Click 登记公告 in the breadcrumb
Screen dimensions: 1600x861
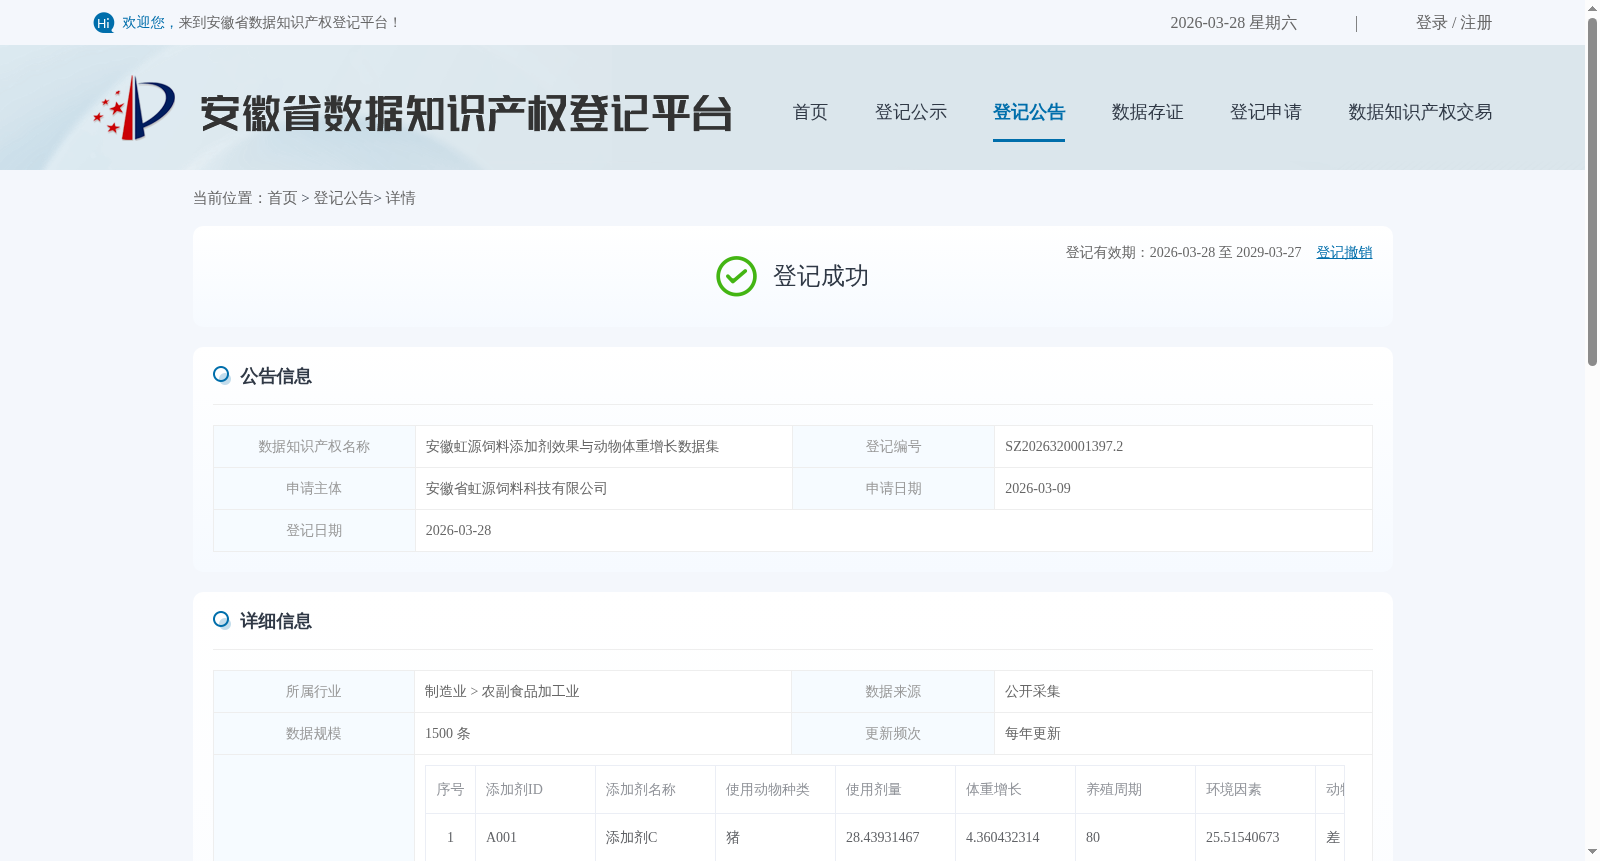(343, 198)
